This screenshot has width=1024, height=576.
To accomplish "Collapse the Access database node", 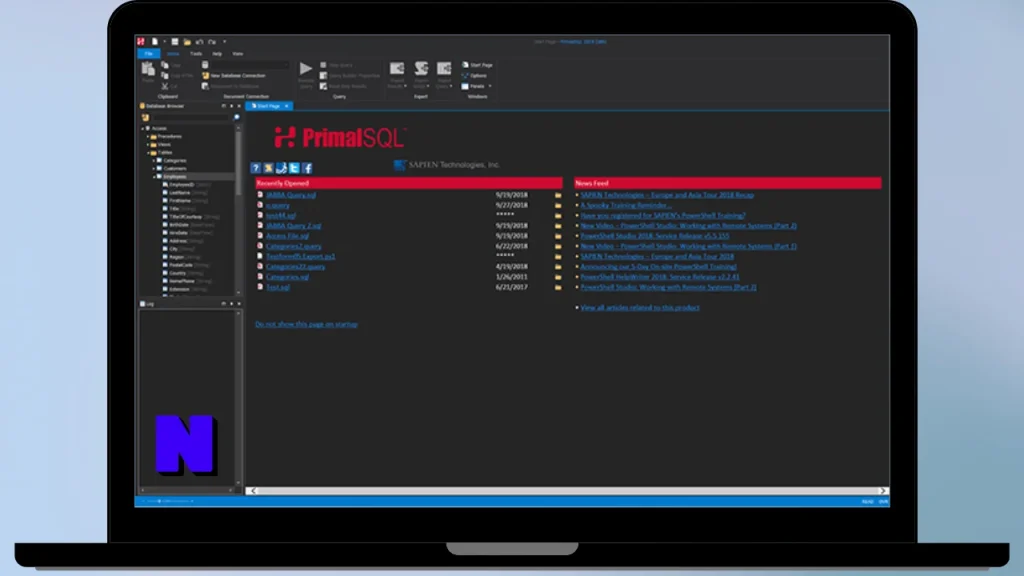I will point(143,128).
